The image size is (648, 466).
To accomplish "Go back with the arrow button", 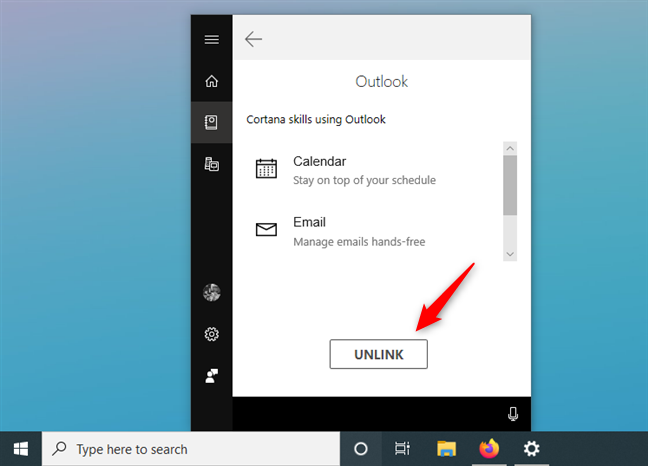I will coord(253,39).
